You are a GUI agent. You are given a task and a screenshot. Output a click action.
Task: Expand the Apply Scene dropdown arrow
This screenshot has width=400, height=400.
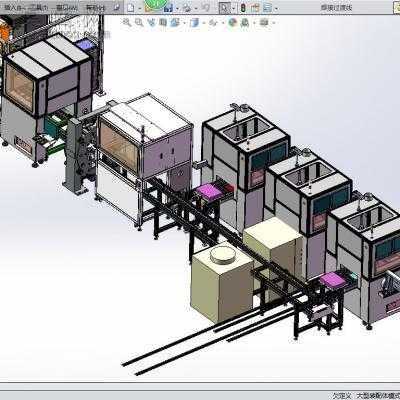coord(254,23)
